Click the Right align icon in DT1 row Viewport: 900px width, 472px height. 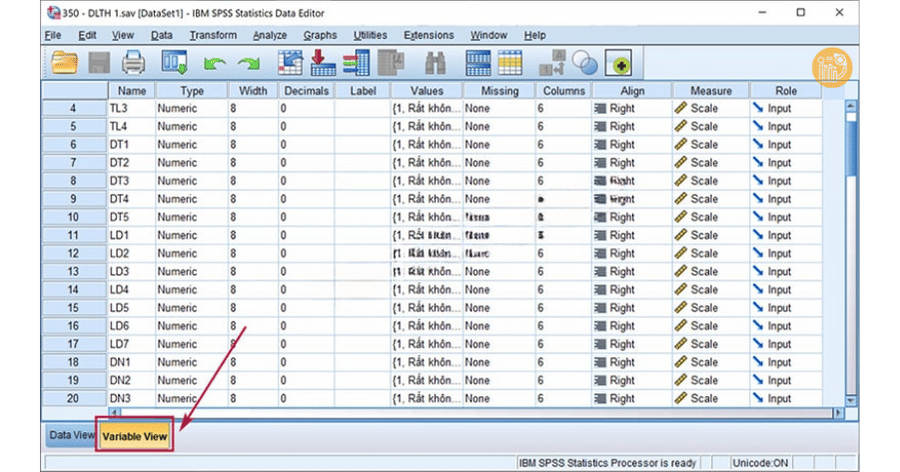[600, 145]
